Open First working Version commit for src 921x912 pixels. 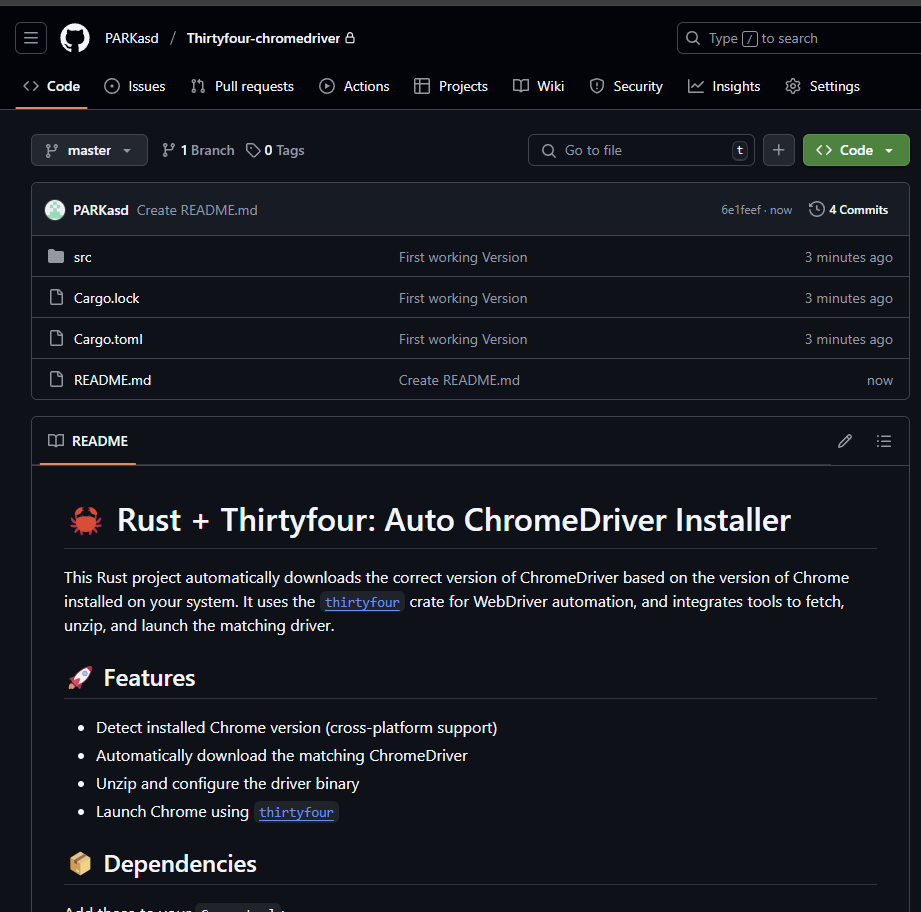point(463,257)
